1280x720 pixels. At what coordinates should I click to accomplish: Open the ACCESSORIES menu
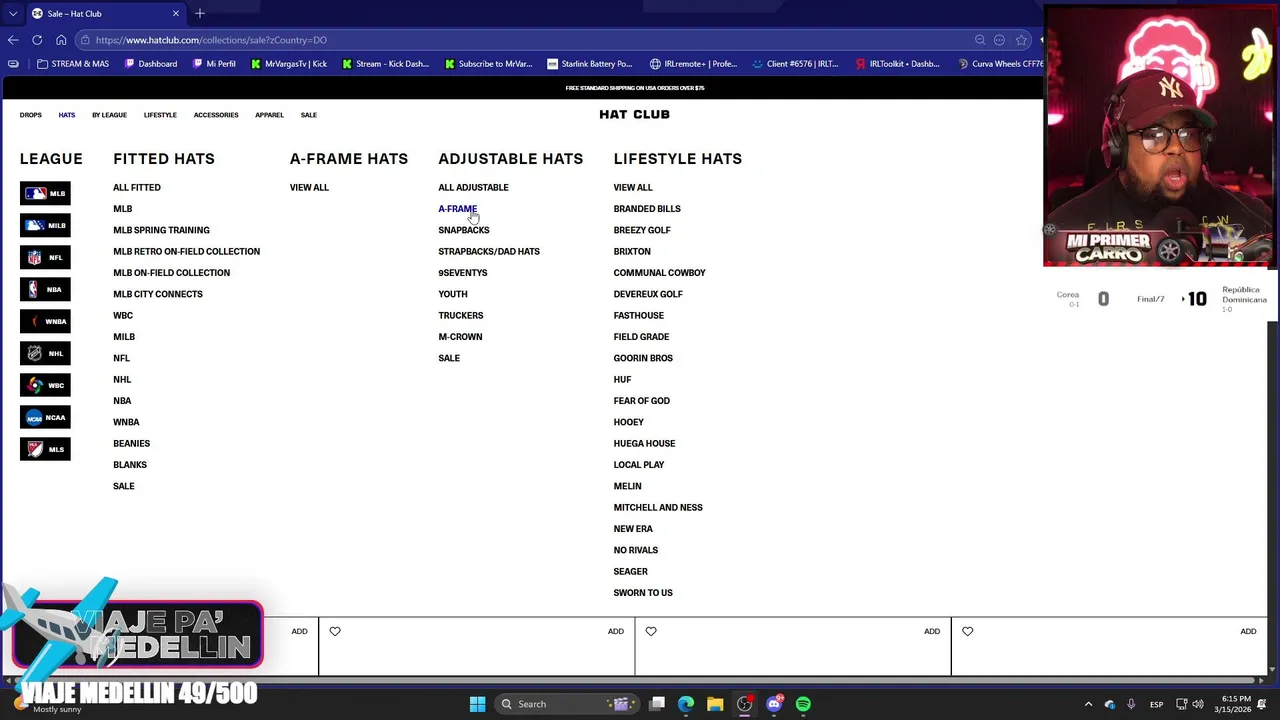pos(216,115)
